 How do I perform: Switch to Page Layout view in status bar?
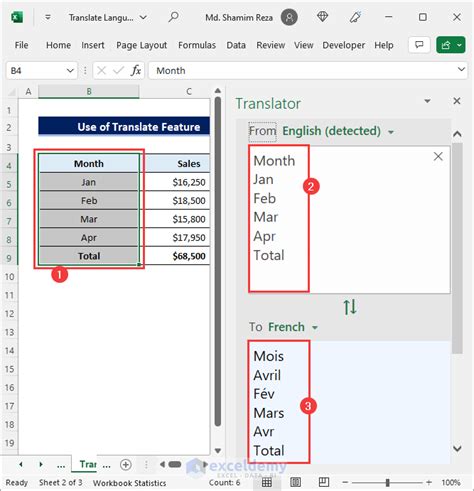coord(295,482)
